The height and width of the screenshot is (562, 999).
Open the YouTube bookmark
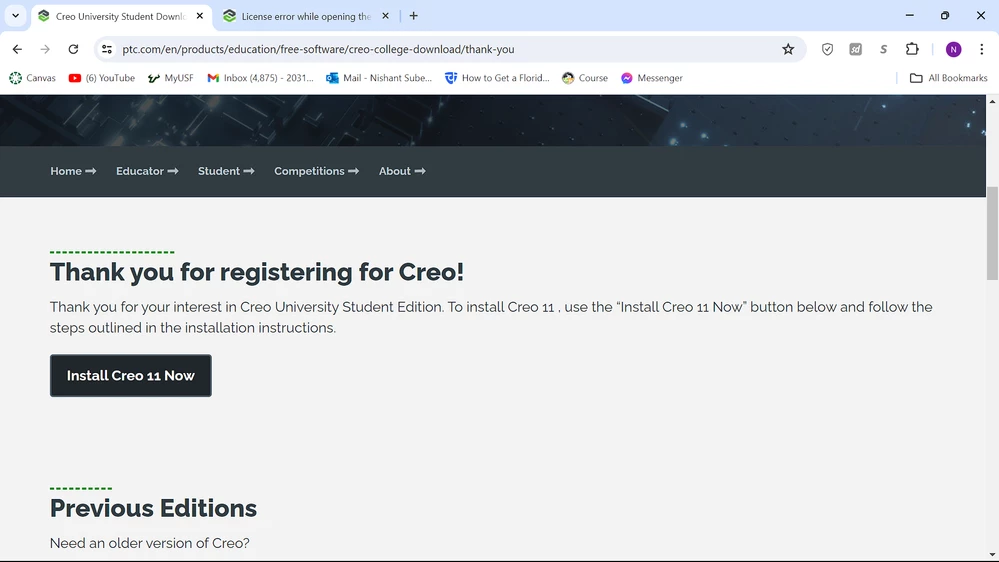pos(102,78)
